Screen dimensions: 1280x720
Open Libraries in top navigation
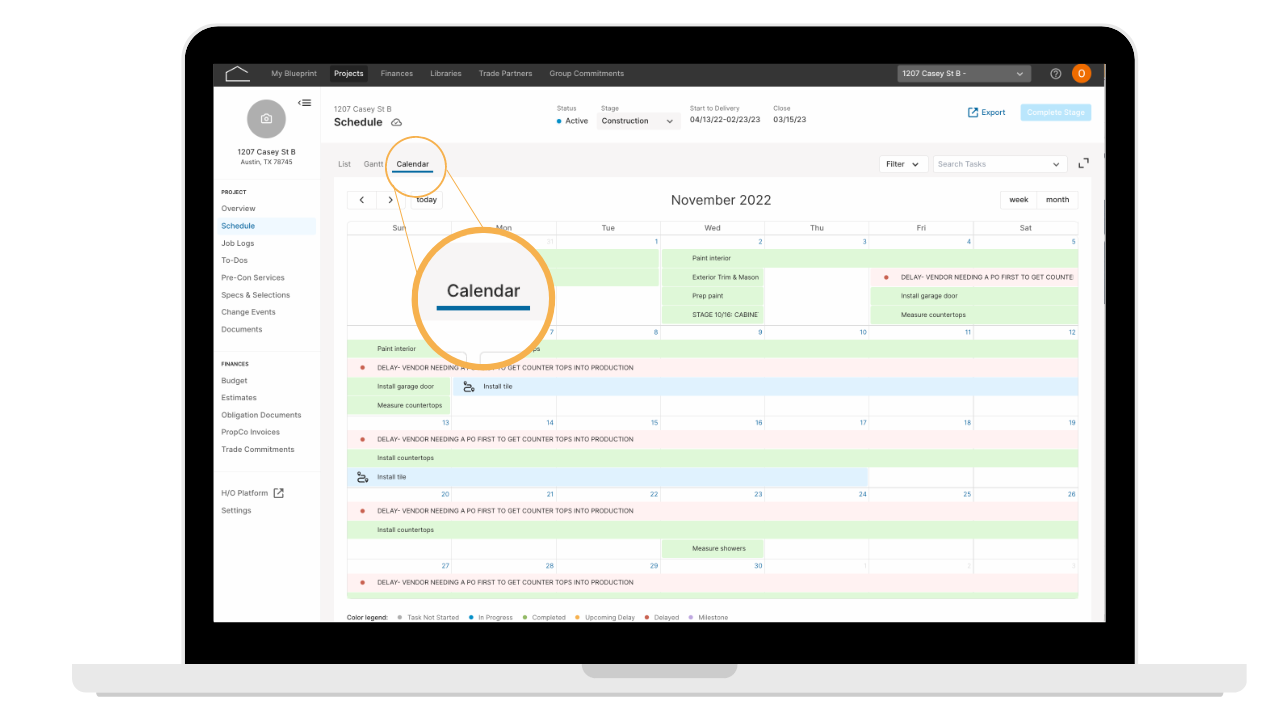446,74
